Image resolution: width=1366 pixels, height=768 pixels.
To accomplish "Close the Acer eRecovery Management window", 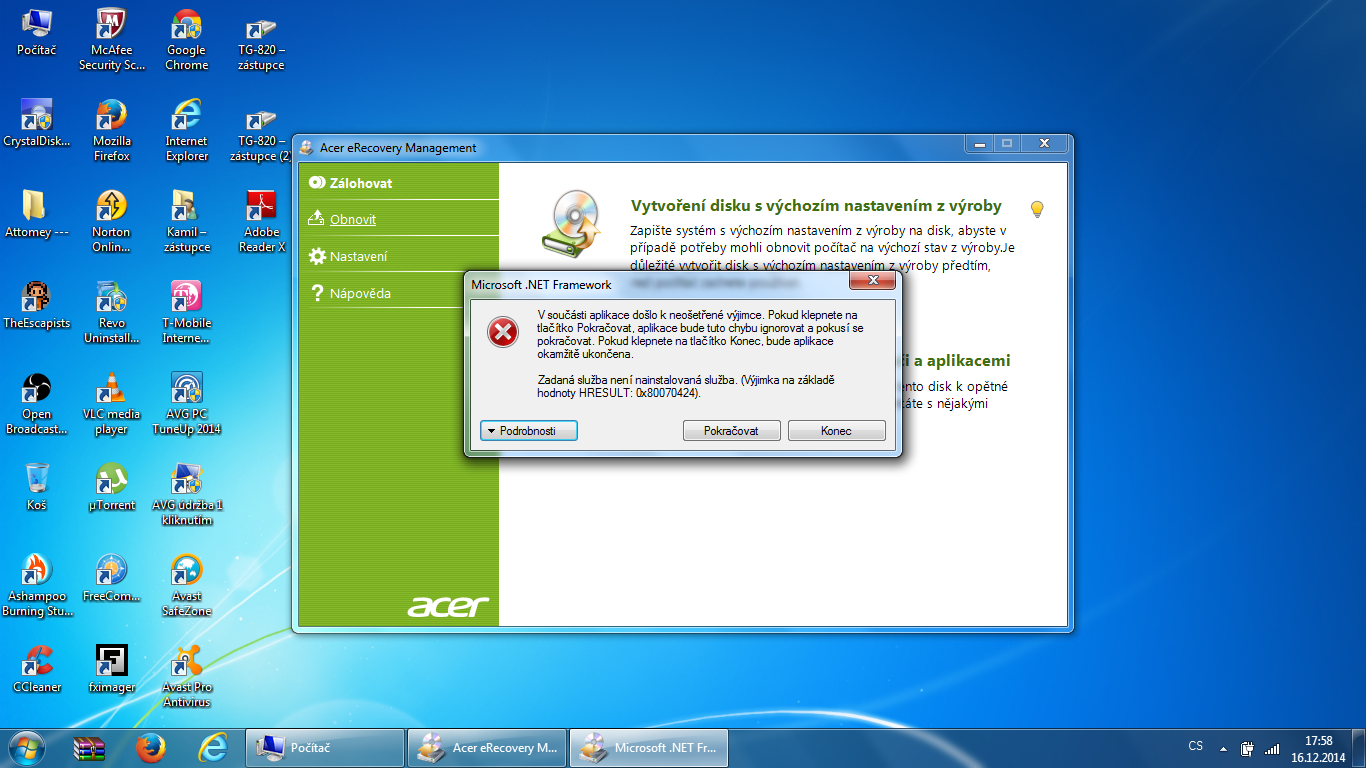I will tap(1044, 145).
